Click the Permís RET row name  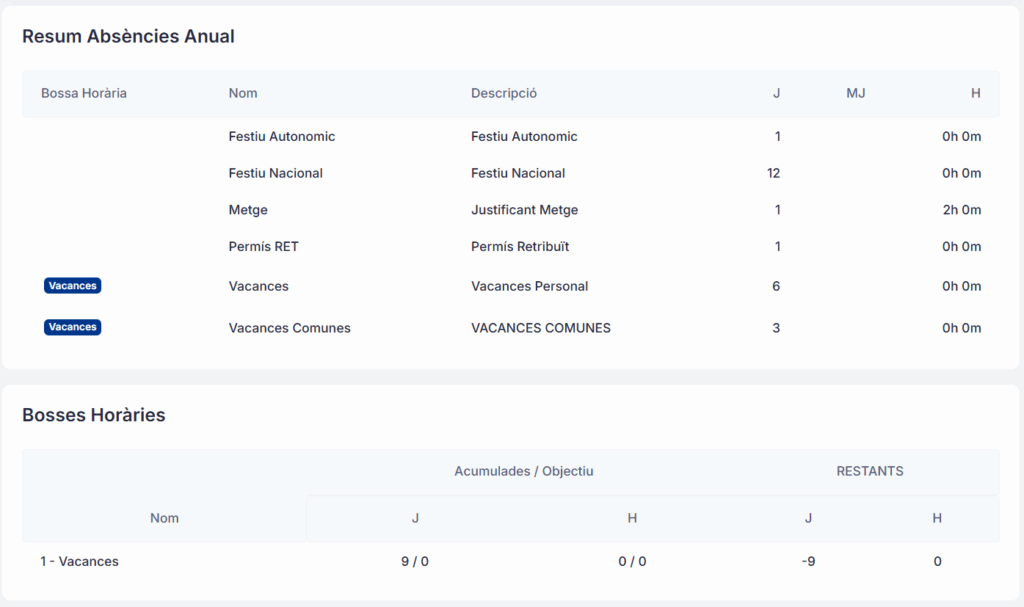click(263, 246)
